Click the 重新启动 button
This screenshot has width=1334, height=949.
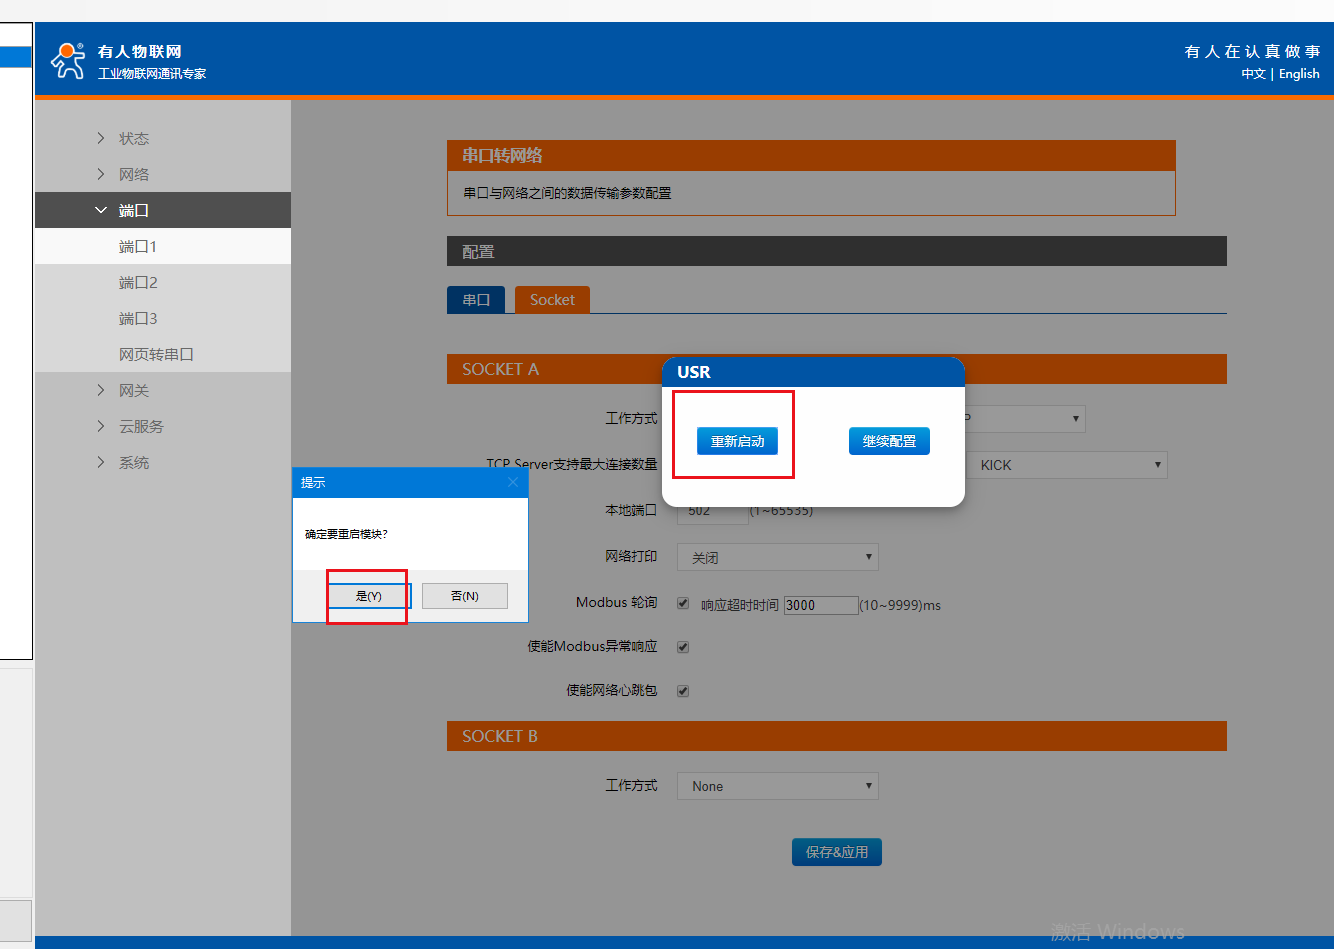(737, 441)
